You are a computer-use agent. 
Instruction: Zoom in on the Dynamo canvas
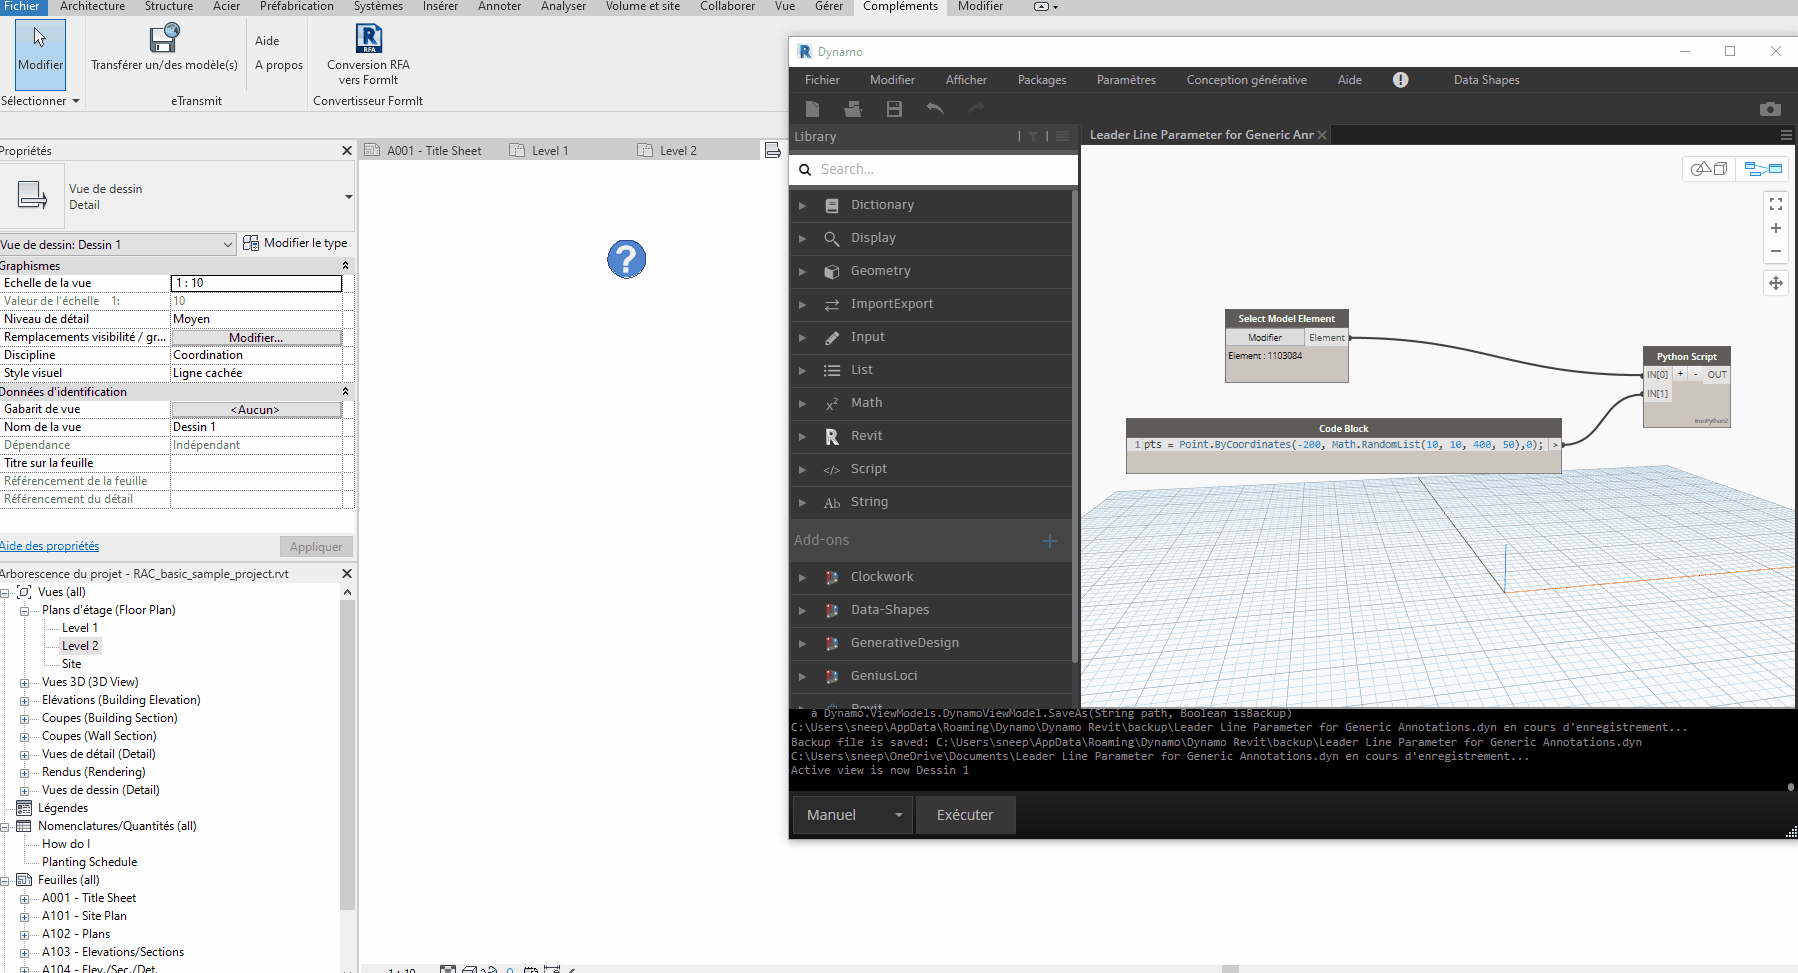(x=1776, y=228)
